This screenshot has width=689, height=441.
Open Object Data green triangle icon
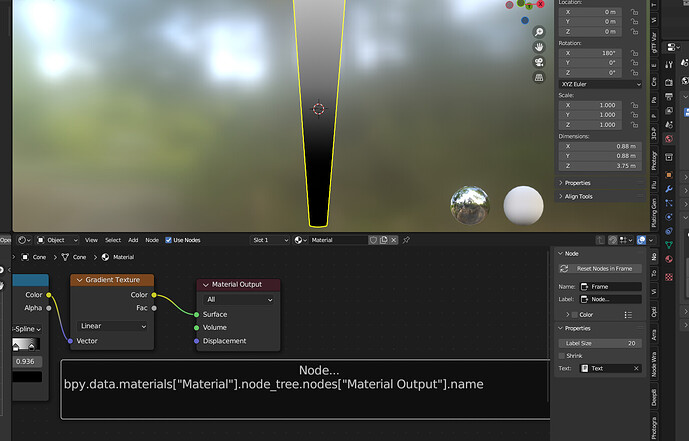(669, 245)
